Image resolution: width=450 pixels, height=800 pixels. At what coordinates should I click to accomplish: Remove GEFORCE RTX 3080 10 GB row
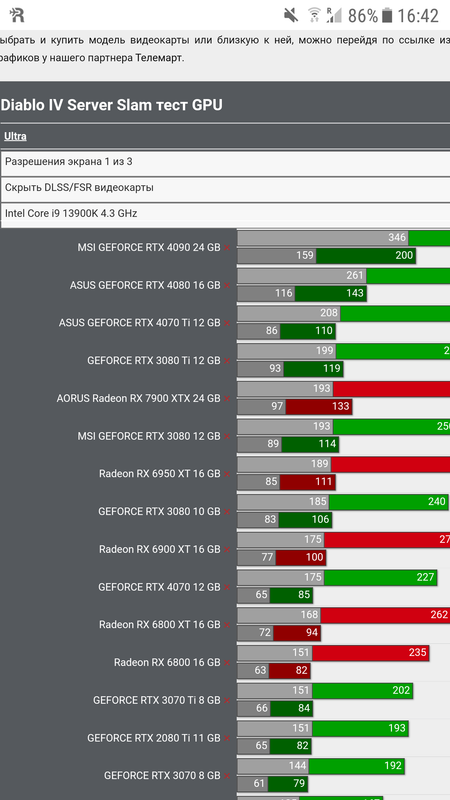pos(227,511)
